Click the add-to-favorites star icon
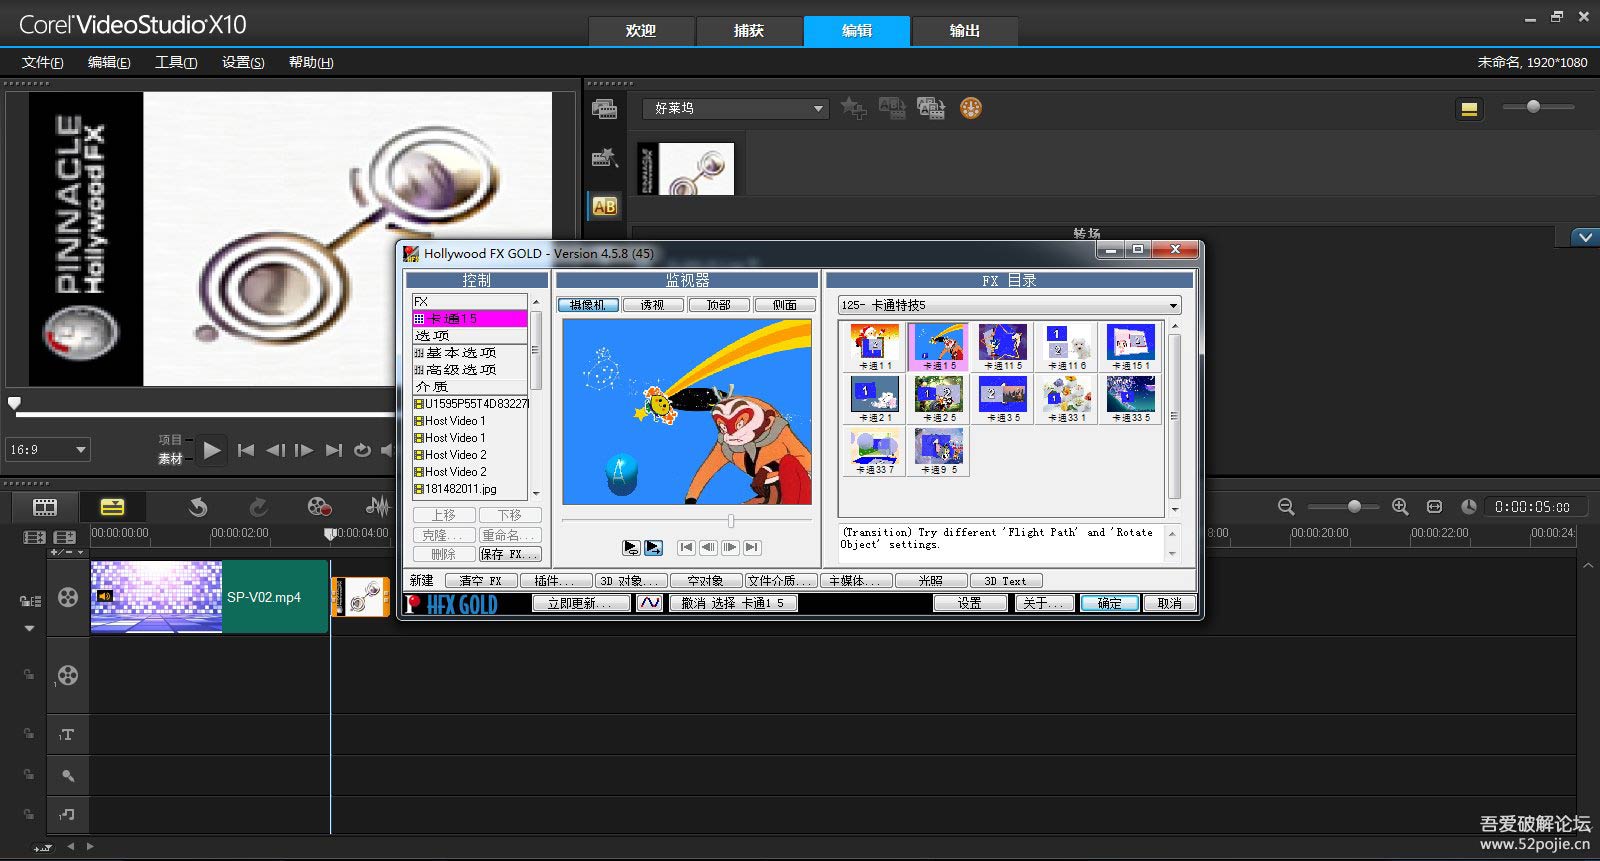This screenshot has width=1600, height=861. click(853, 108)
